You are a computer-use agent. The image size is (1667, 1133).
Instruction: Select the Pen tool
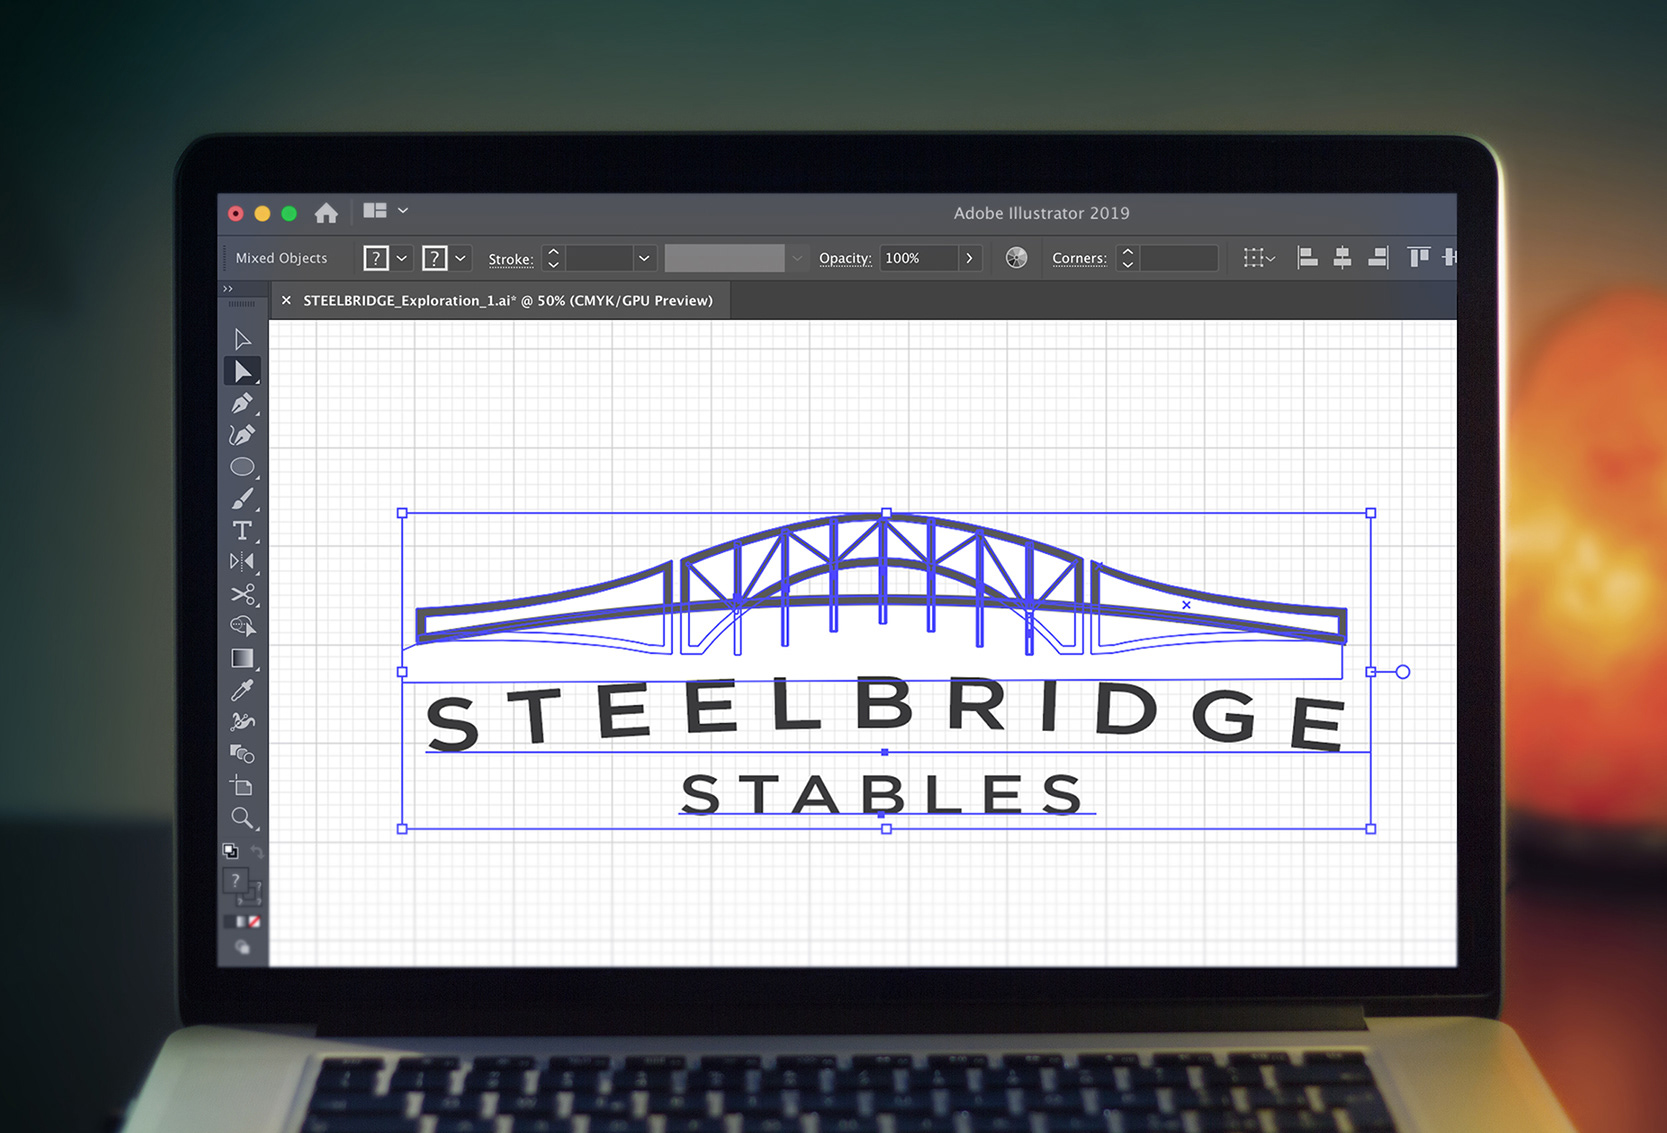tap(242, 403)
